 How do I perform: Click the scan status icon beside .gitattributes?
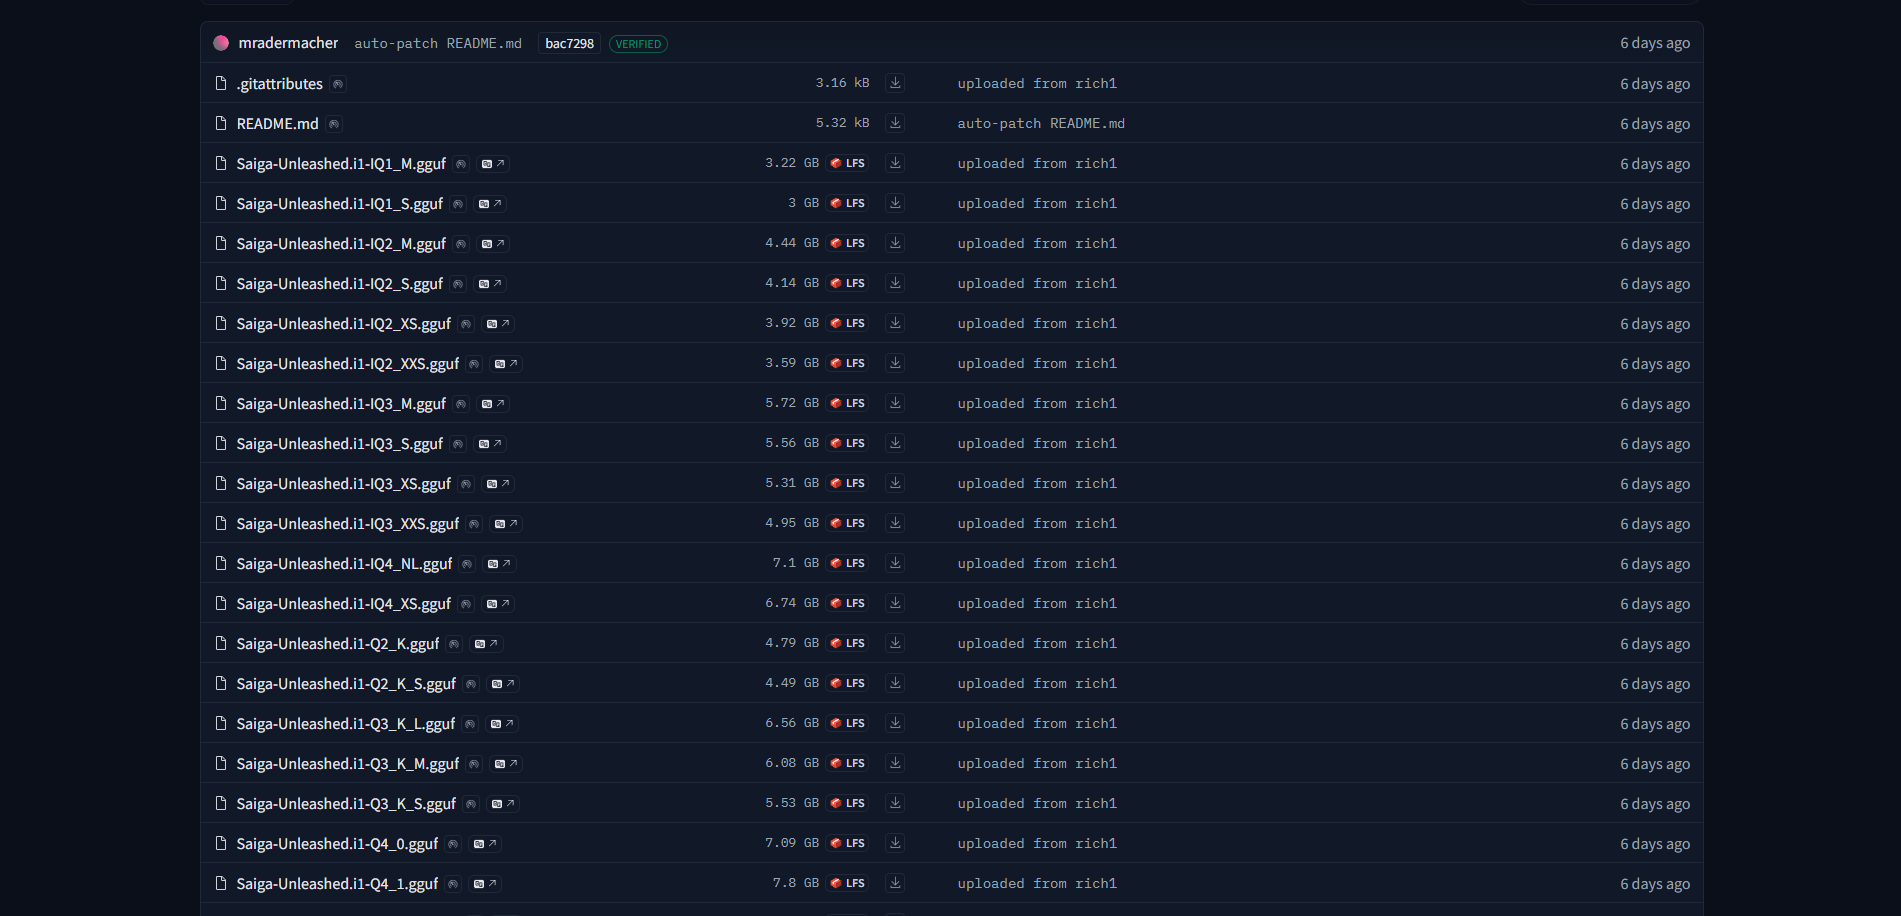(x=338, y=84)
